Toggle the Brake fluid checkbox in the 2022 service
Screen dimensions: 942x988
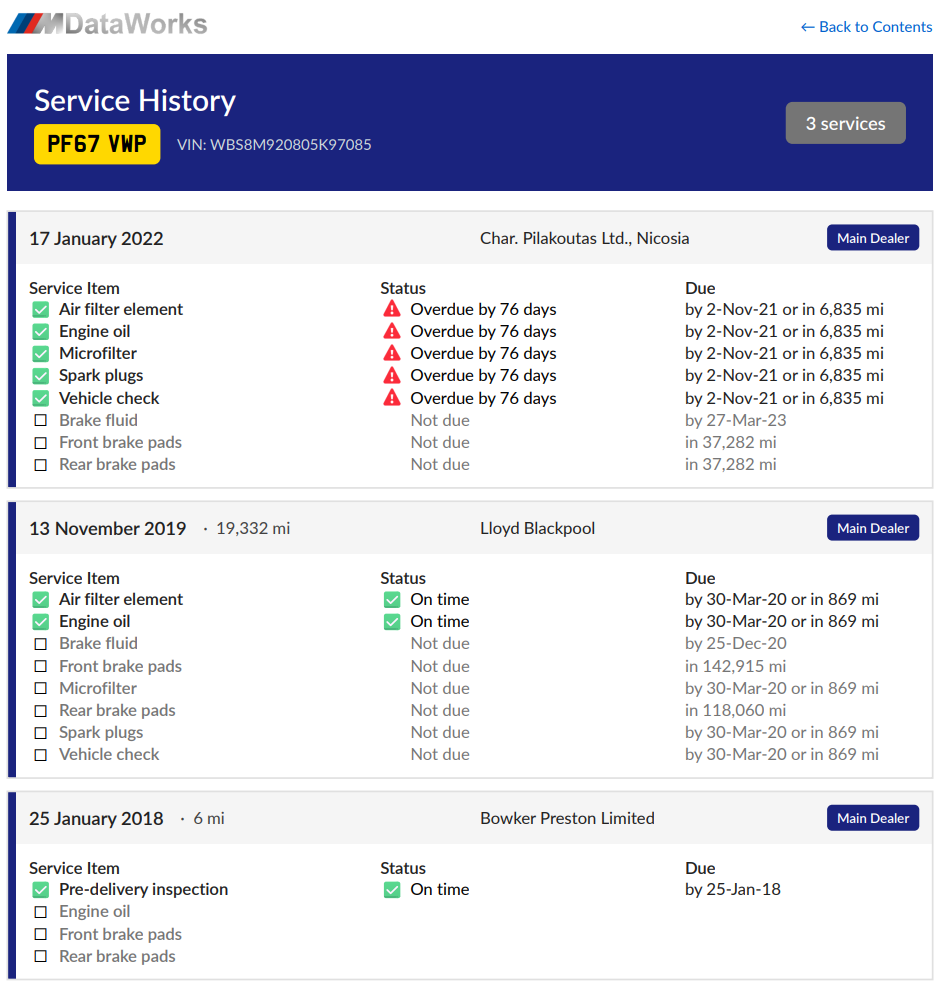(x=41, y=420)
